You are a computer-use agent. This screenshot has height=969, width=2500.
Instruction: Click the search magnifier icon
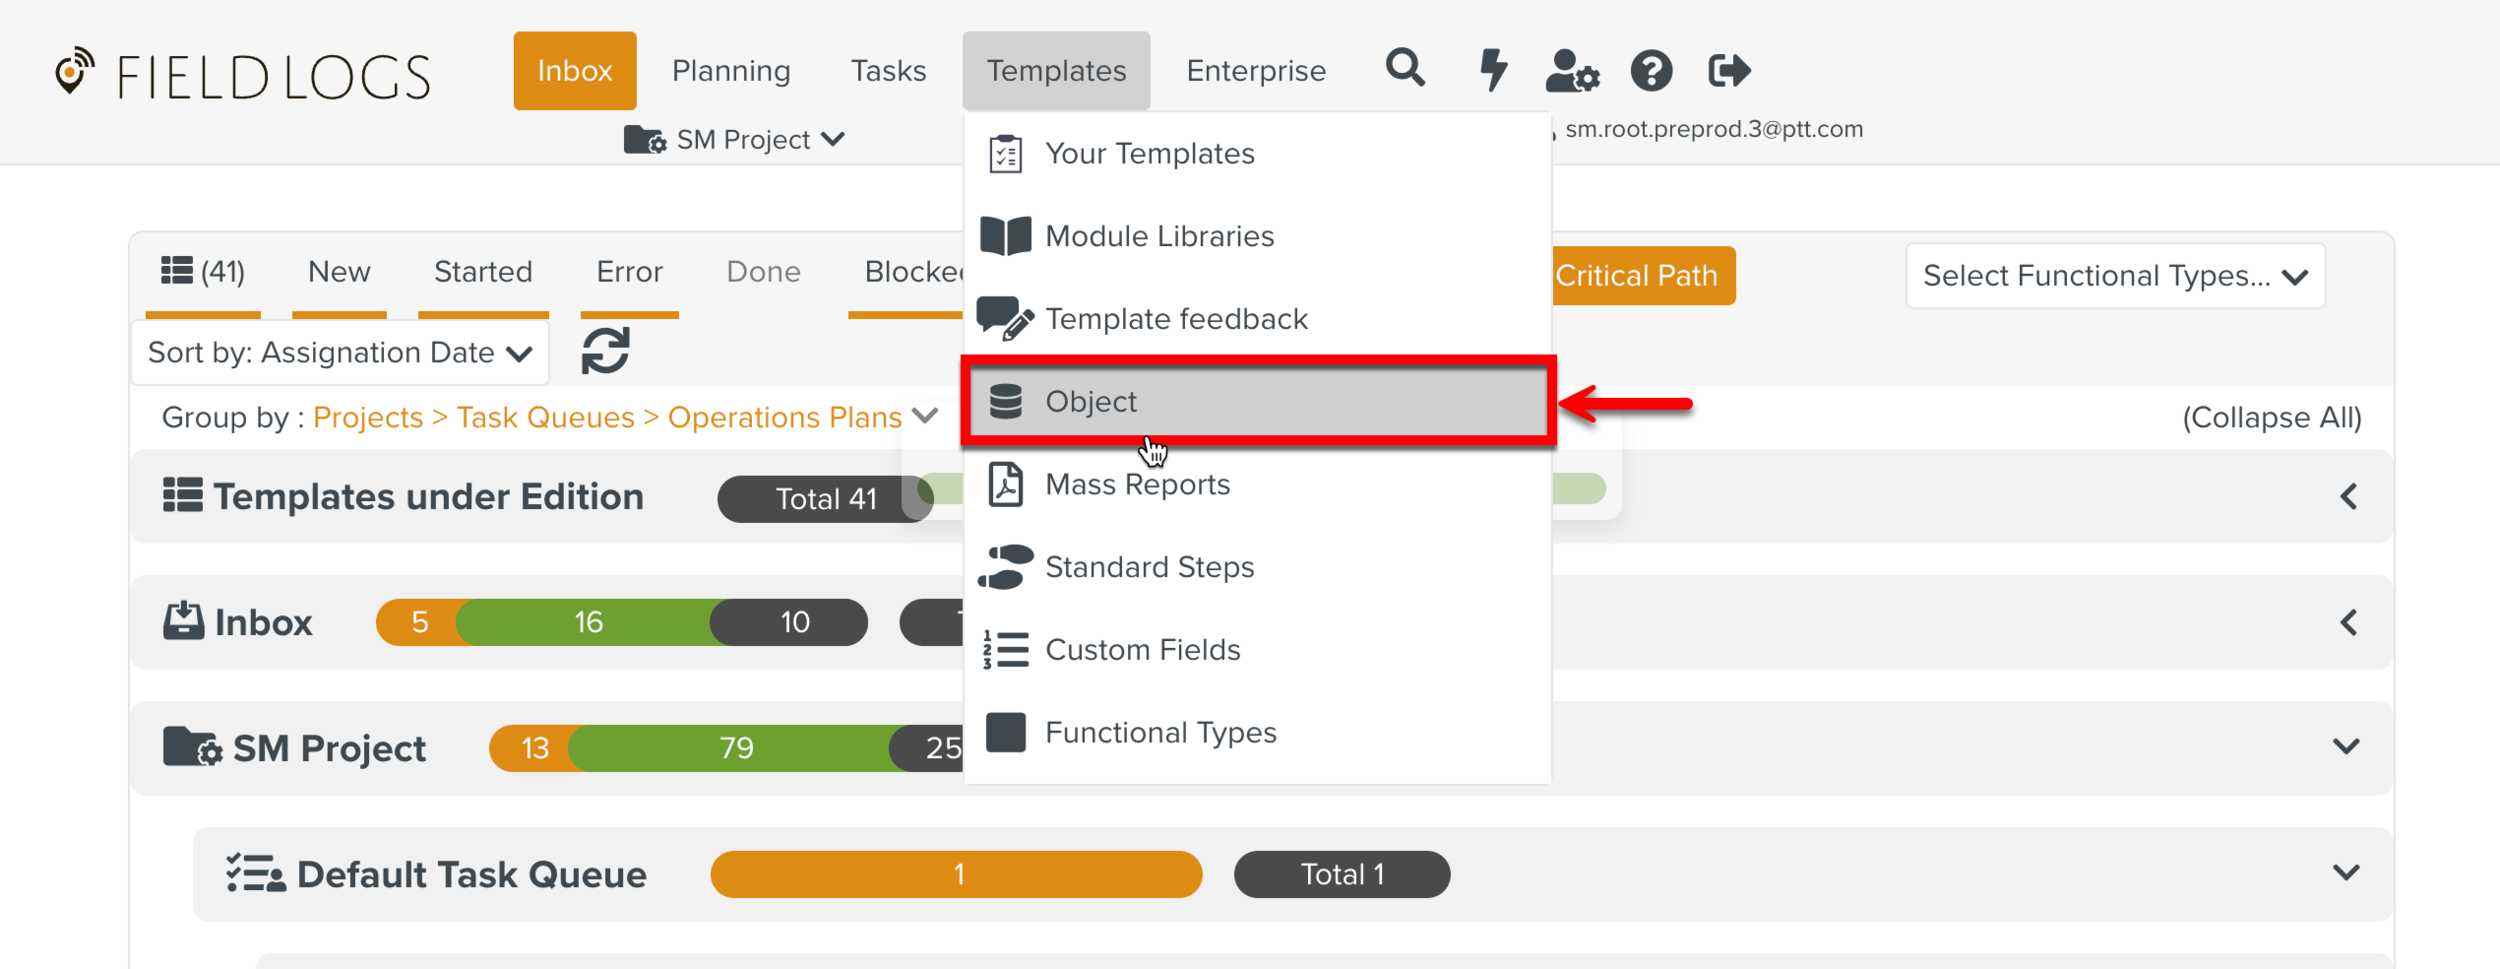click(x=1405, y=69)
